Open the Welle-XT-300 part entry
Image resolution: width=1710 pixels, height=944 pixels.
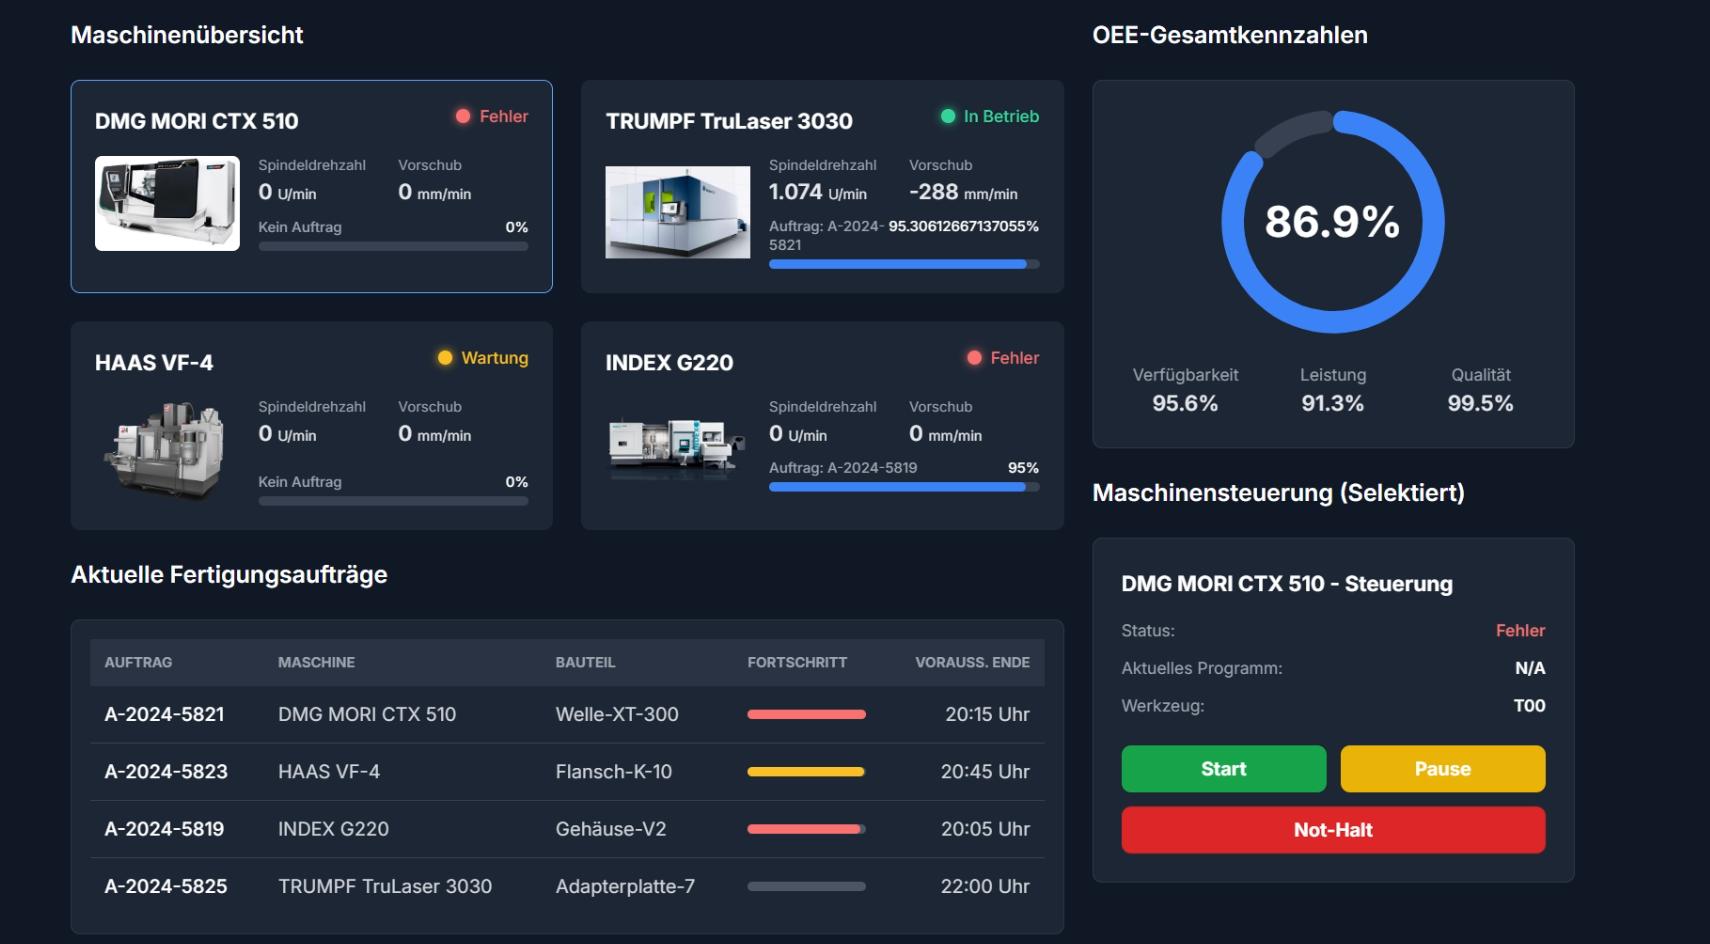tap(617, 714)
